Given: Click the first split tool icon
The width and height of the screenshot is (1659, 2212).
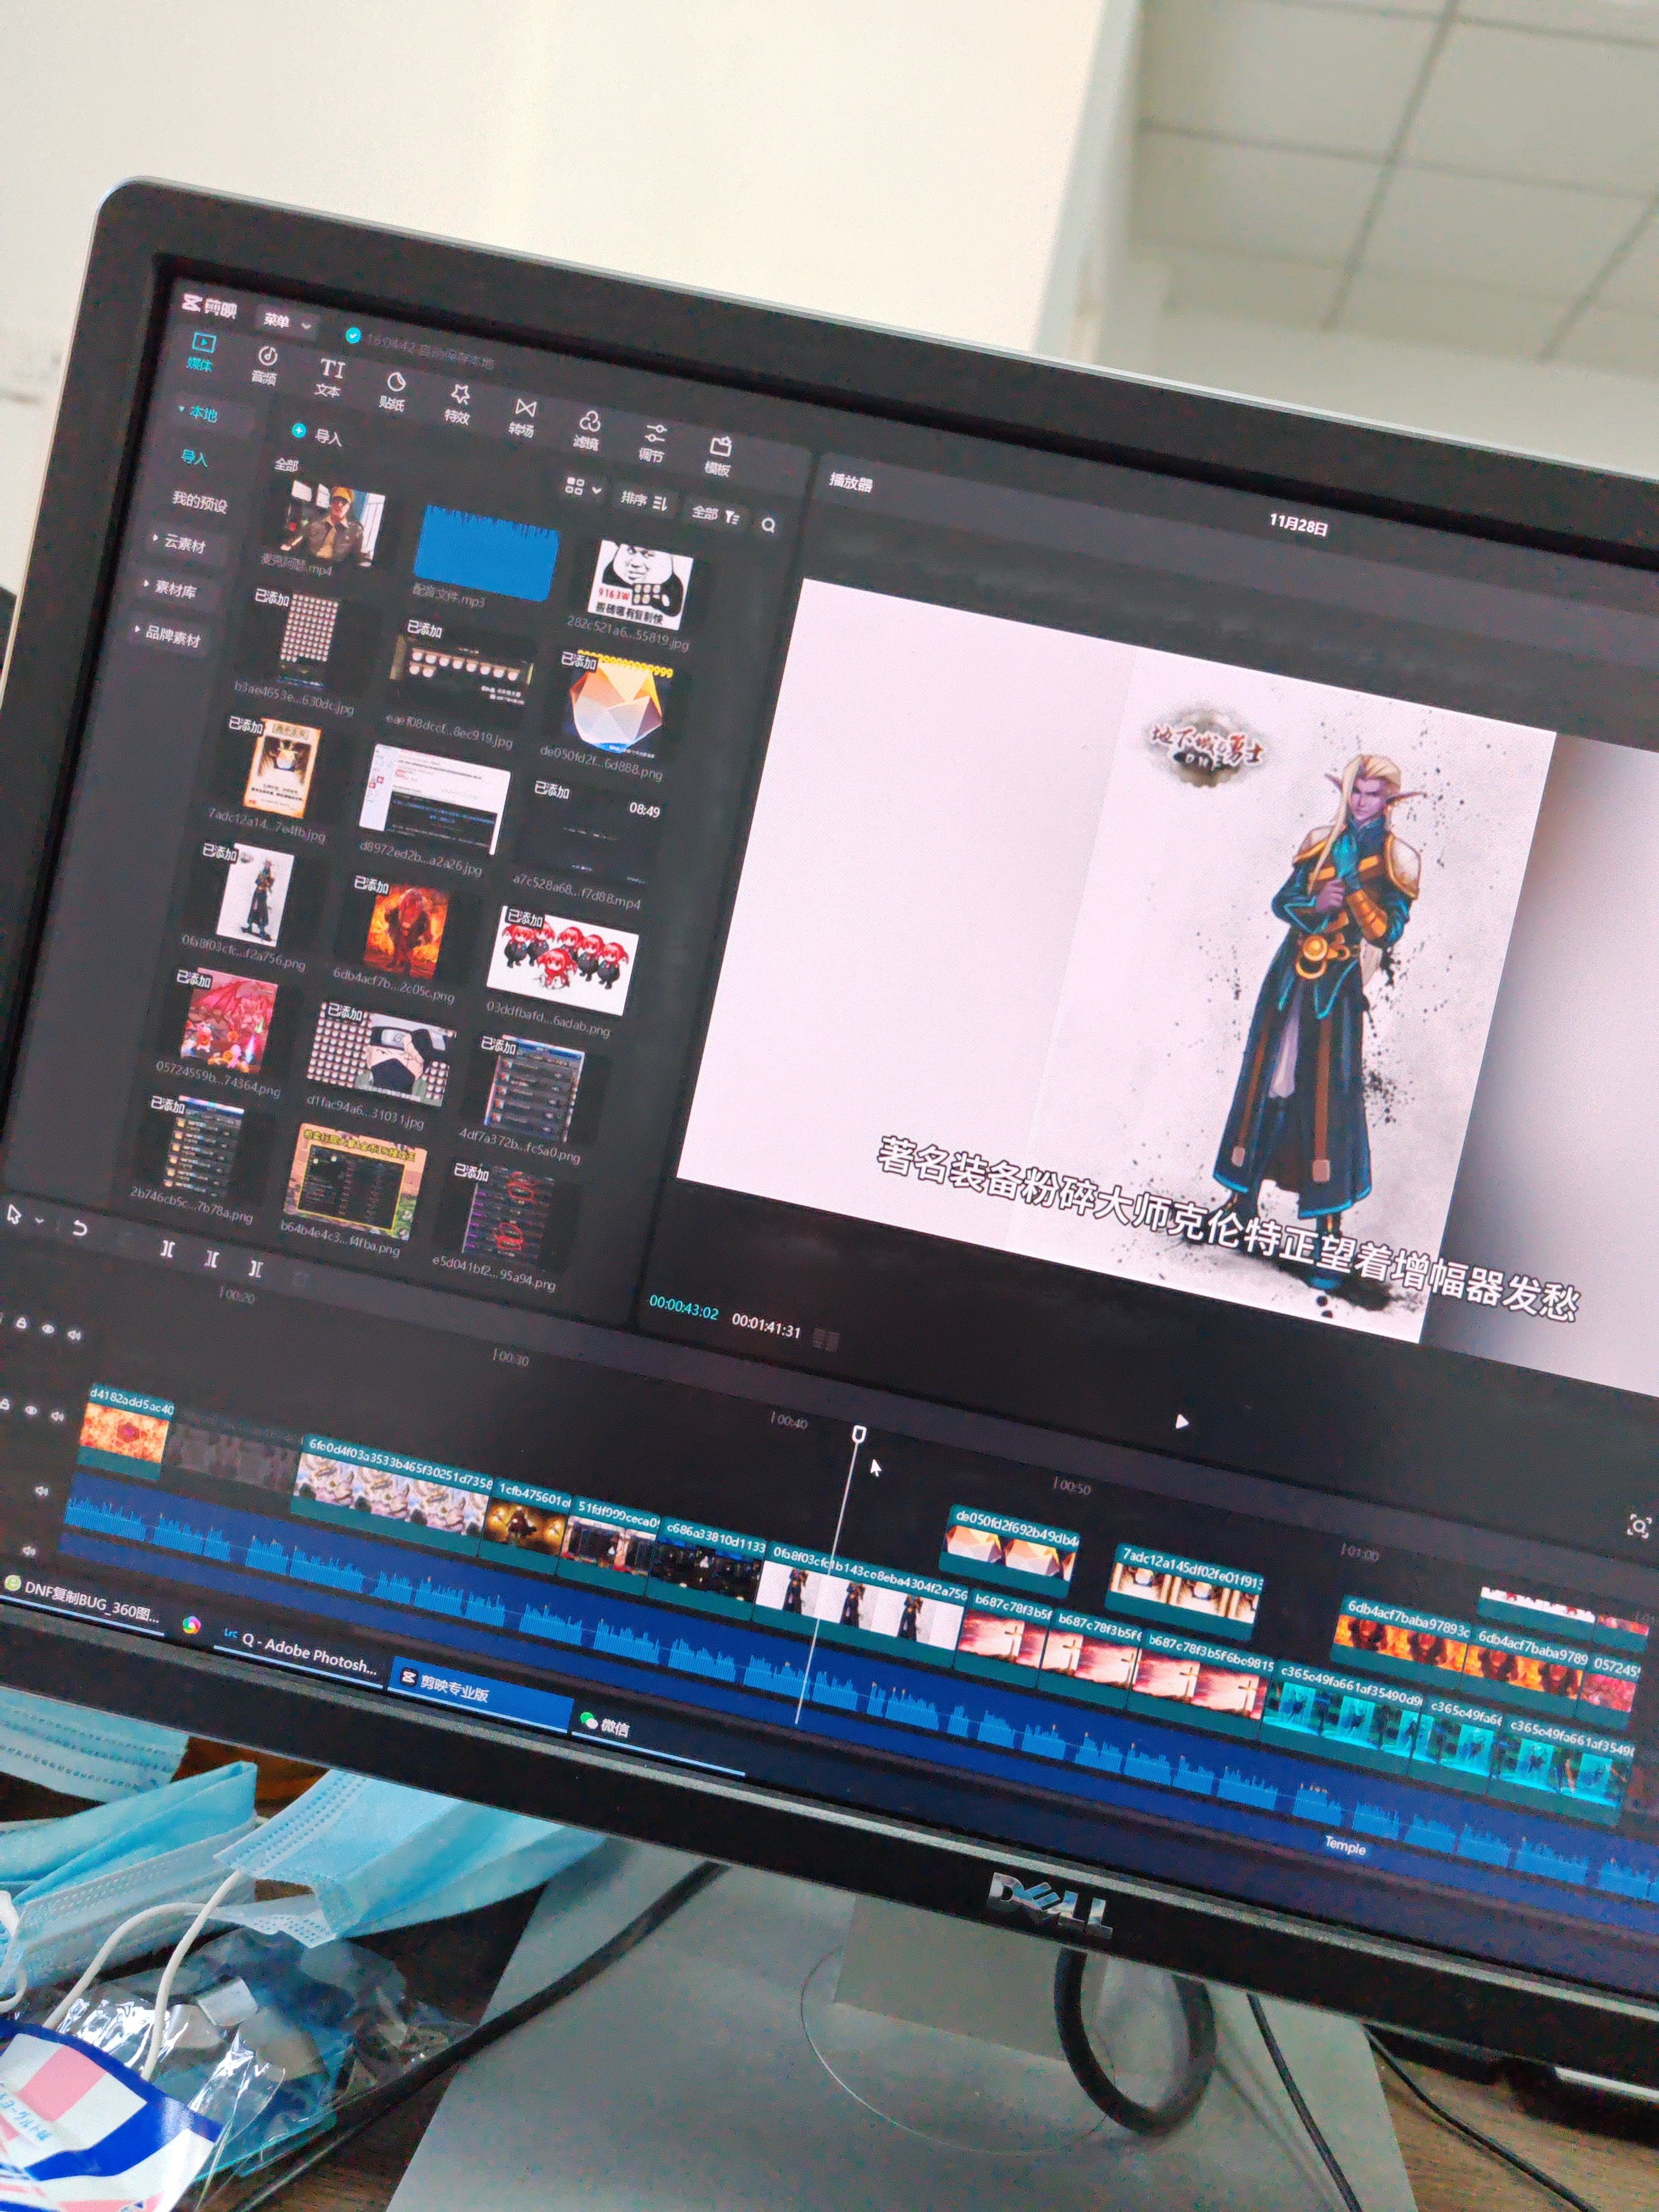Looking at the screenshot, I should (167, 1248).
